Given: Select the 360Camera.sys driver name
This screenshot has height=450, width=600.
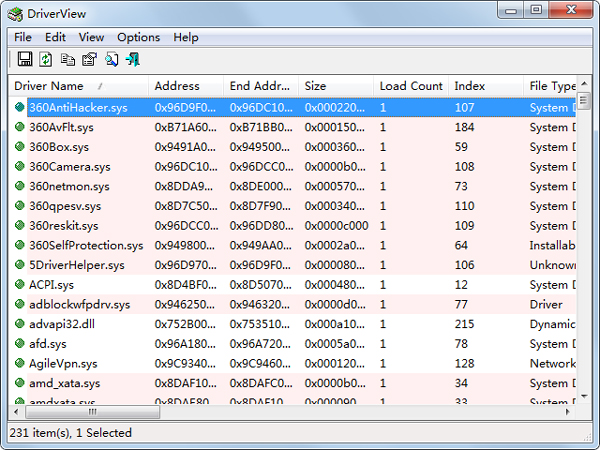Looking at the screenshot, I should (x=70, y=167).
